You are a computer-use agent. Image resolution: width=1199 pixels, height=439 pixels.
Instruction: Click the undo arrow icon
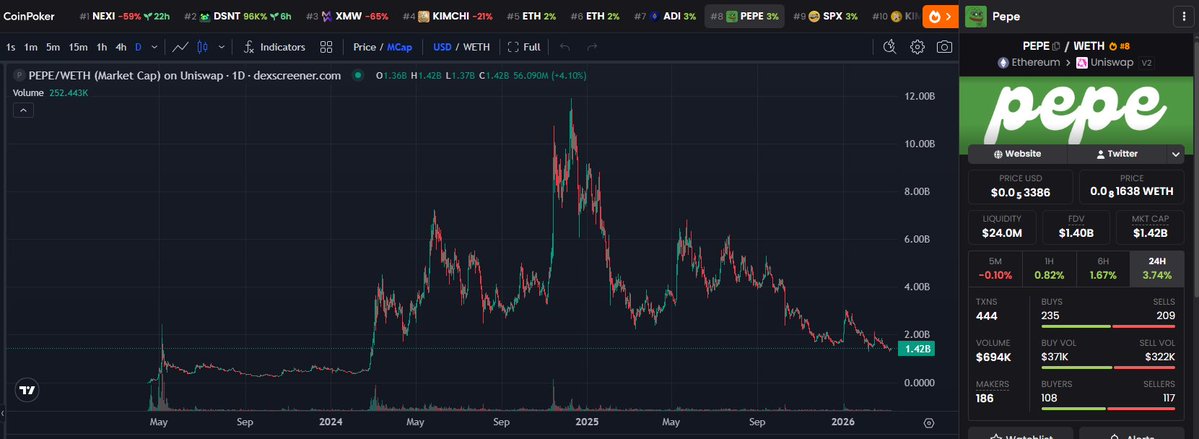point(565,47)
